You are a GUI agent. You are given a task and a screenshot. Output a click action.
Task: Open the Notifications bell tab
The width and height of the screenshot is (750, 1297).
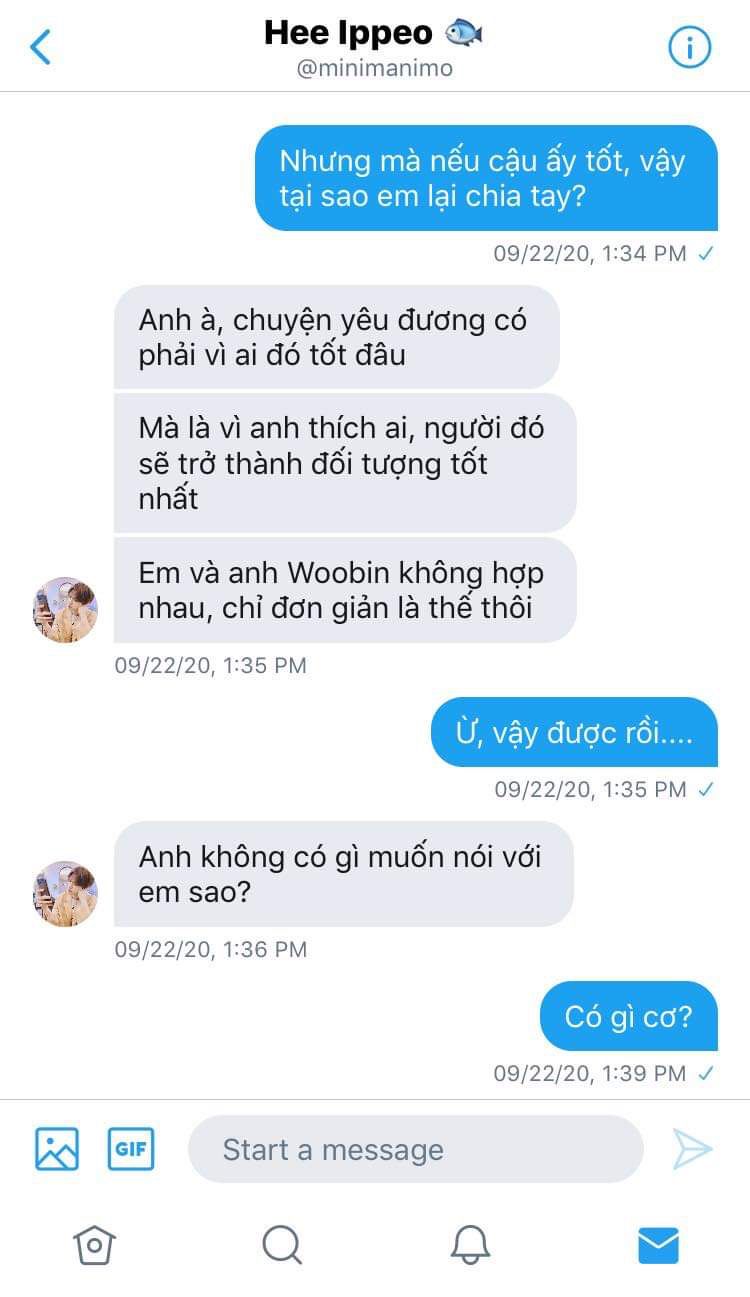click(x=470, y=1245)
